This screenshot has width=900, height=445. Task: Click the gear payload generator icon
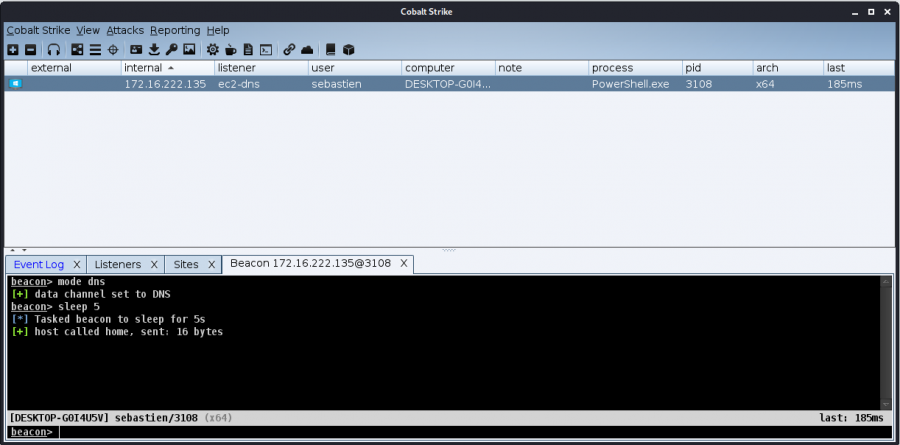[212, 49]
